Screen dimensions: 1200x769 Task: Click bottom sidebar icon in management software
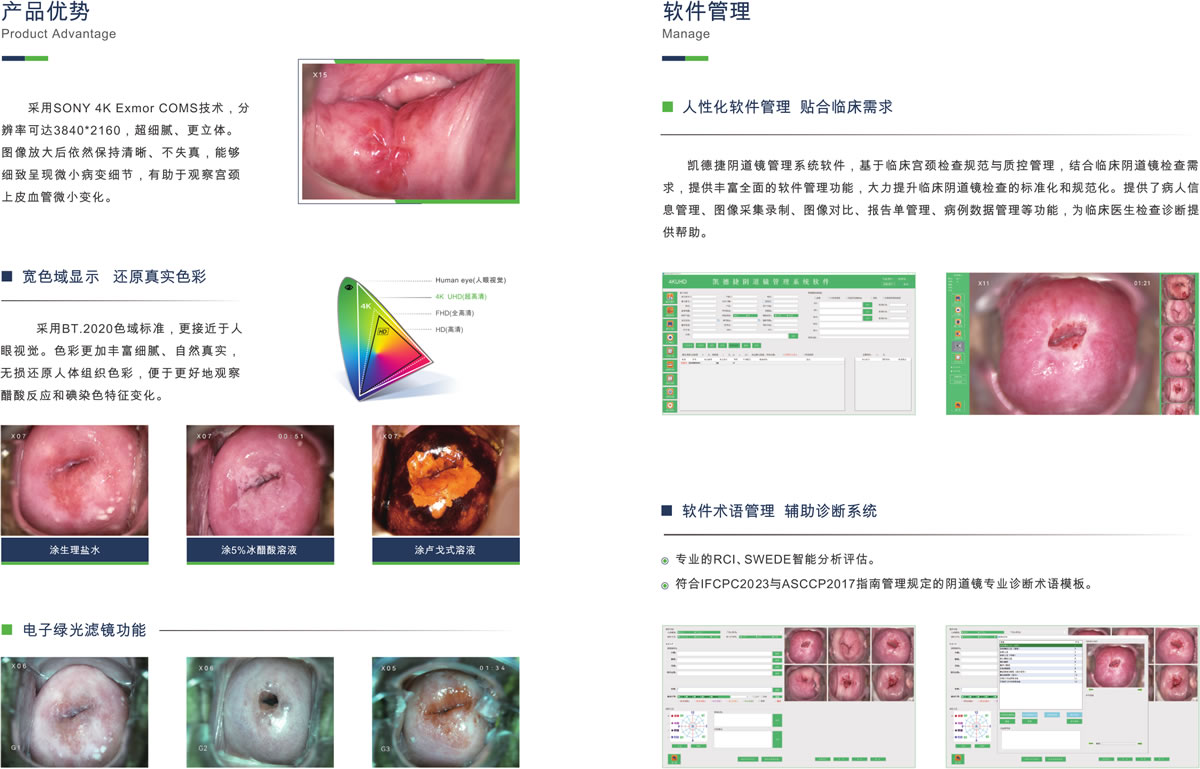tap(669, 405)
